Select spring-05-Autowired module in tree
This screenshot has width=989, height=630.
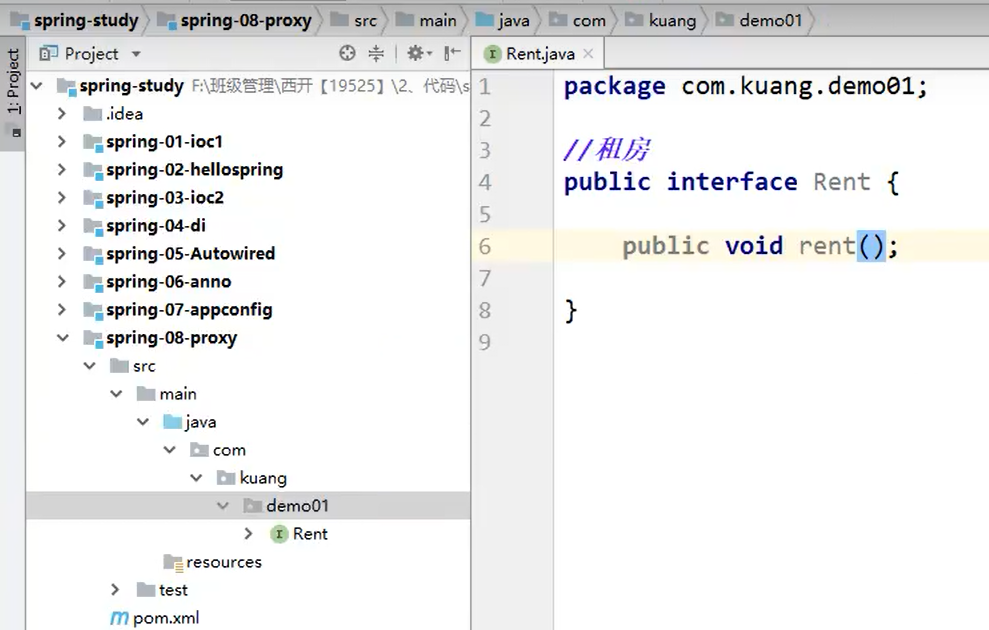pos(190,254)
